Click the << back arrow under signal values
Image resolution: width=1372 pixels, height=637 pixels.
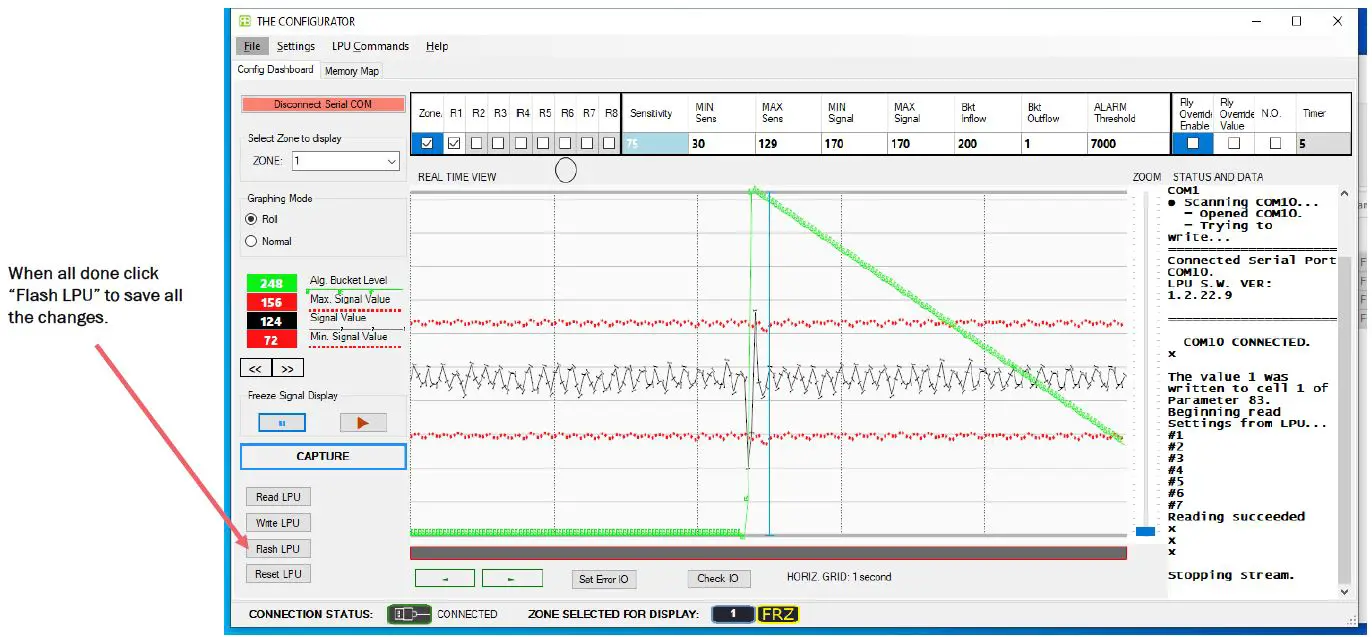tap(255, 367)
